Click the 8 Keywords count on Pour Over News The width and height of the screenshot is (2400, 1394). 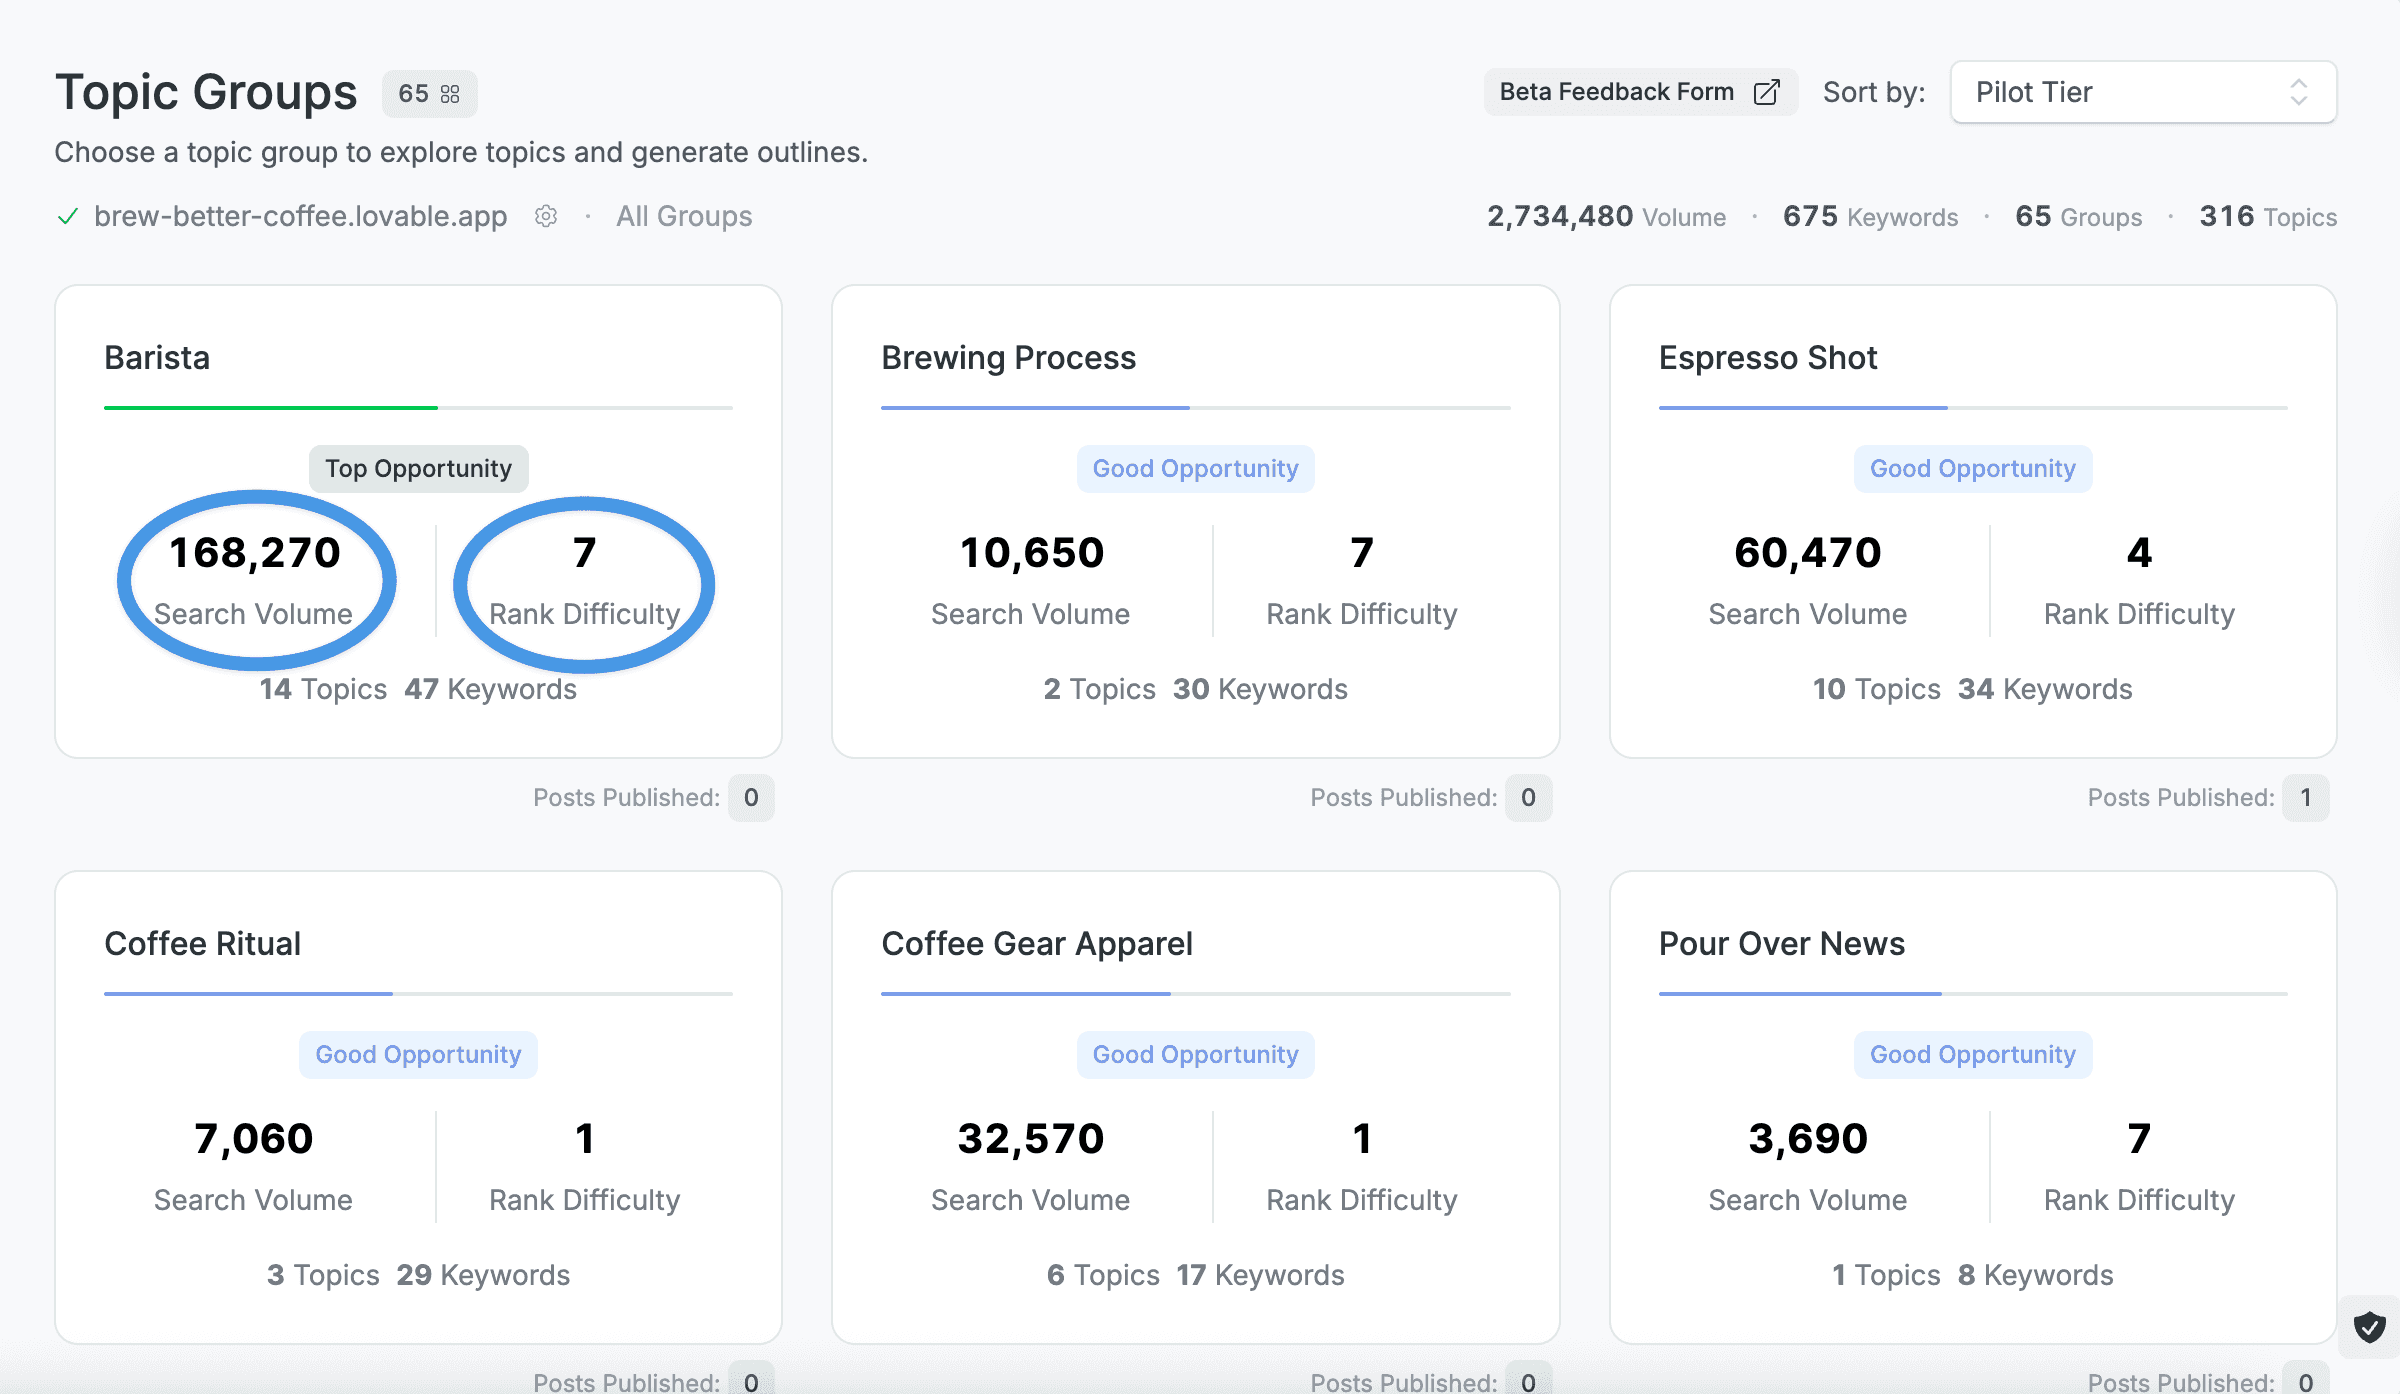[2035, 1275]
